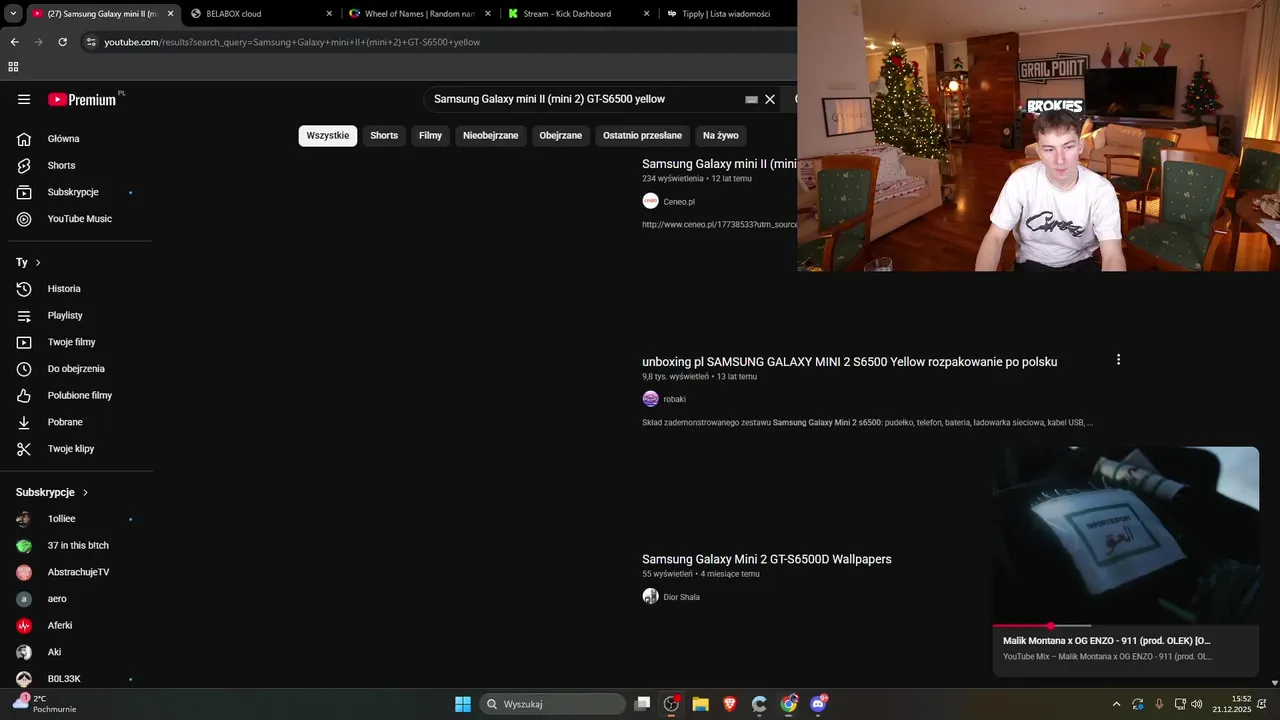Open the YouTube hamburger guide menu
Image resolution: width=1280 pixels, height=720 pixels.
point(24,99)
